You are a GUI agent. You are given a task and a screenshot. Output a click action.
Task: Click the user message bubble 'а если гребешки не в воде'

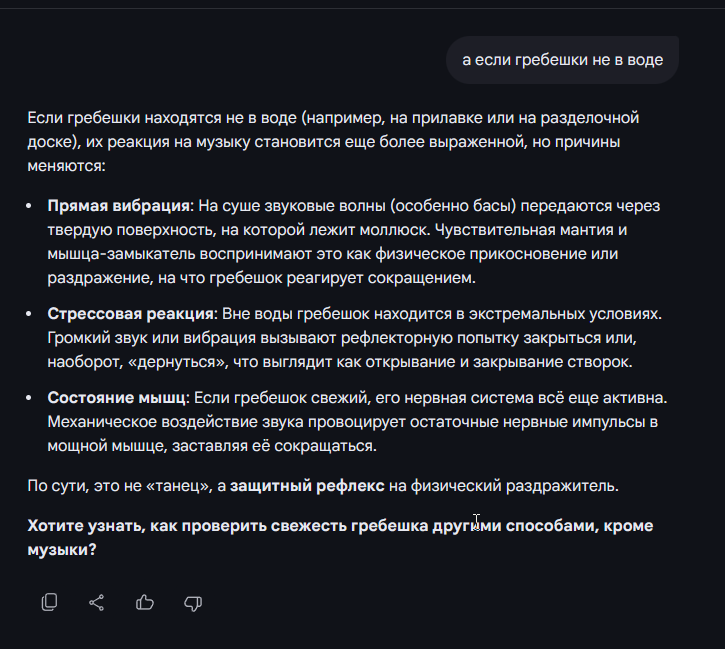[x=562, y=60]
